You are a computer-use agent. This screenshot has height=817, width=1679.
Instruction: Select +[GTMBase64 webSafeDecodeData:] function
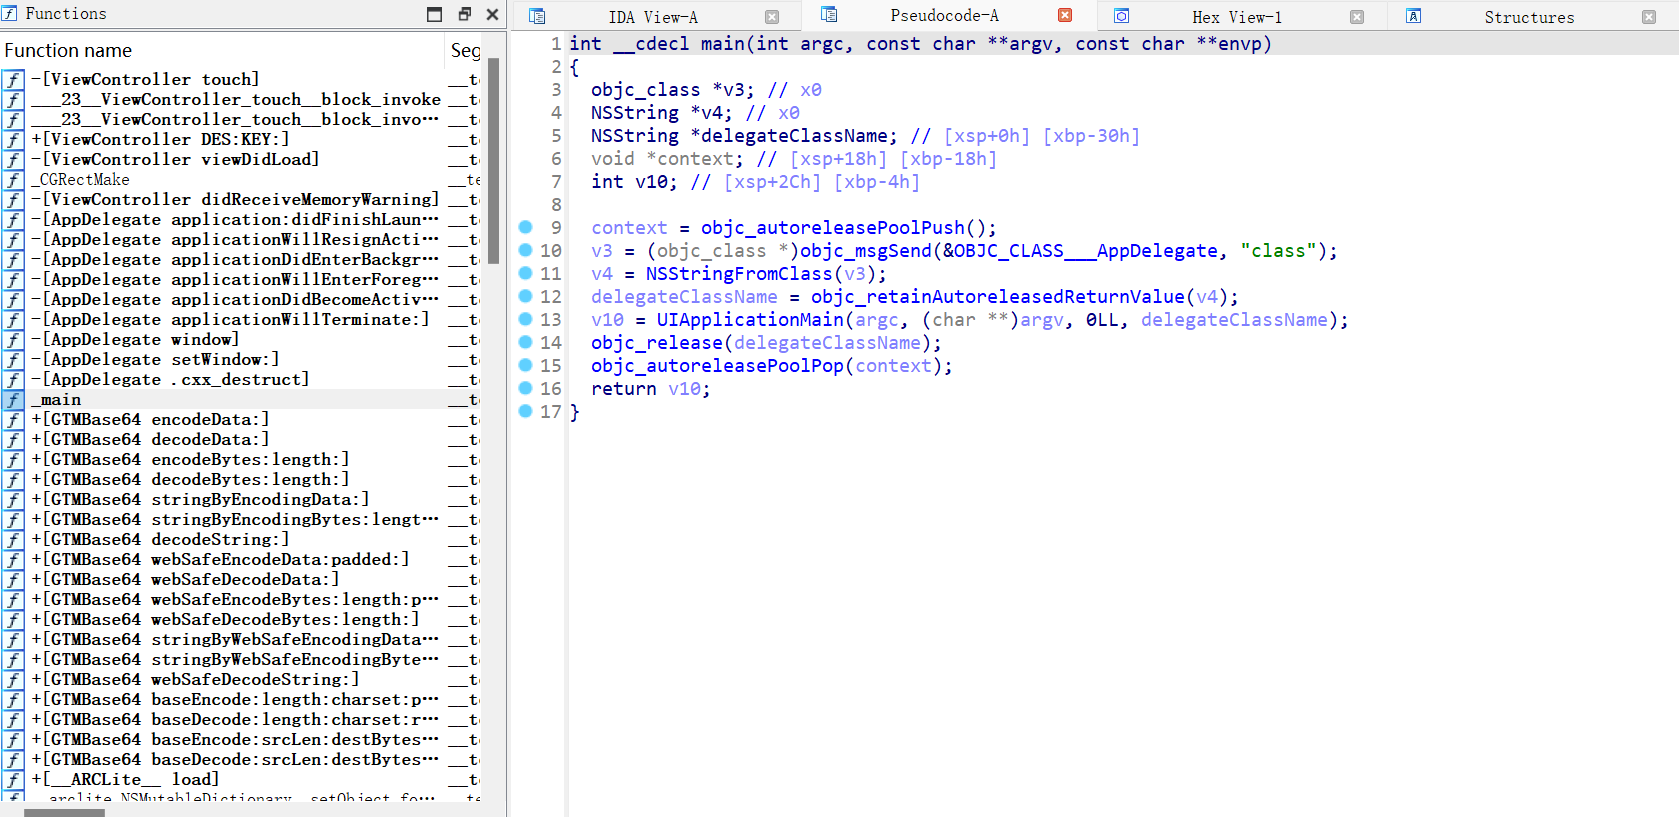point(185,579)
